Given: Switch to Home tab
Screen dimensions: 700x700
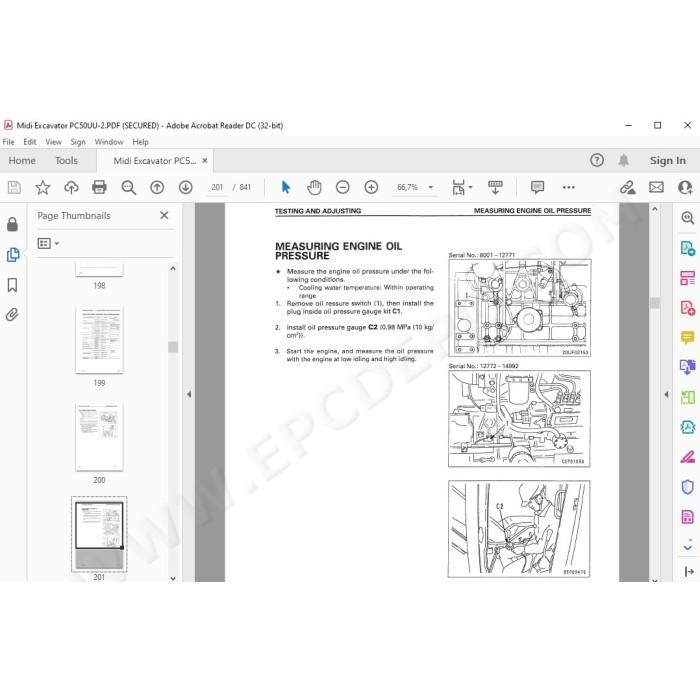Looking at the screenshot, I should [22, 160].
